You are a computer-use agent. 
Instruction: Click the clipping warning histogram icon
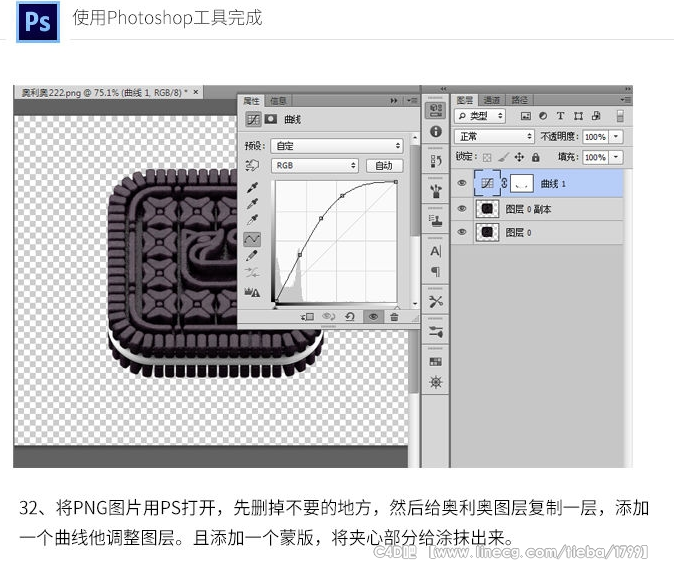click(252, 293)
